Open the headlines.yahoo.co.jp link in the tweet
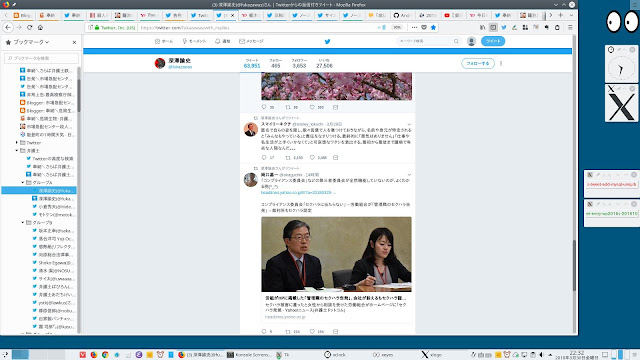Viewport: 640px width, 360px height. coord(298,192)
